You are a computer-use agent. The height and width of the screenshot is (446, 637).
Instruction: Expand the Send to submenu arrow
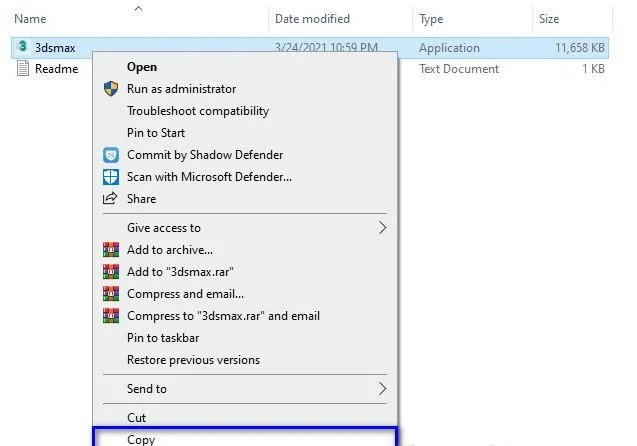click(x=382, y=389)
